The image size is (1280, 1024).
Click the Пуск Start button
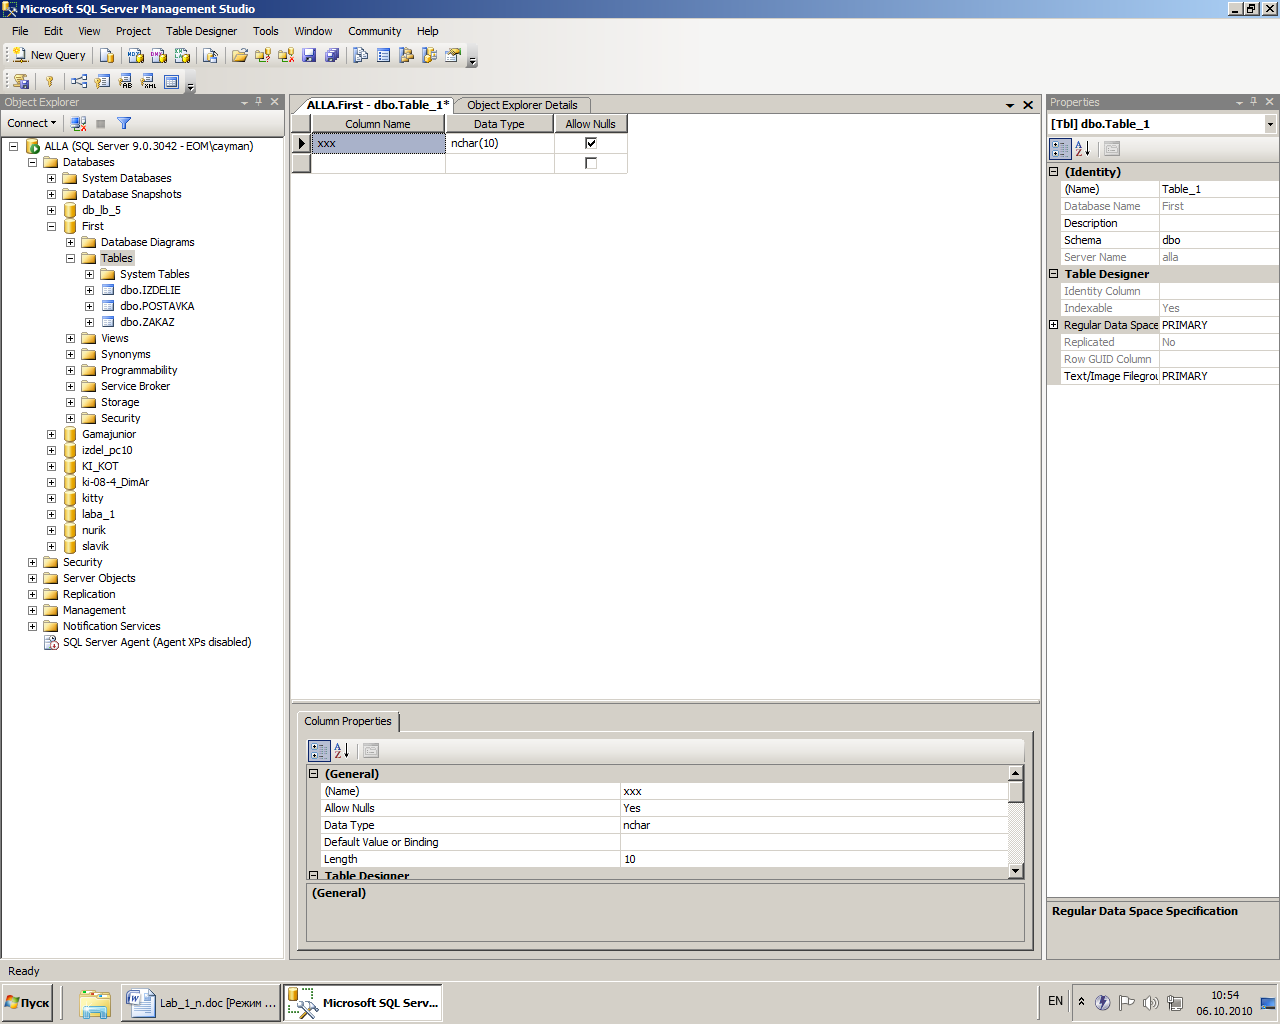coord(28,1002)
